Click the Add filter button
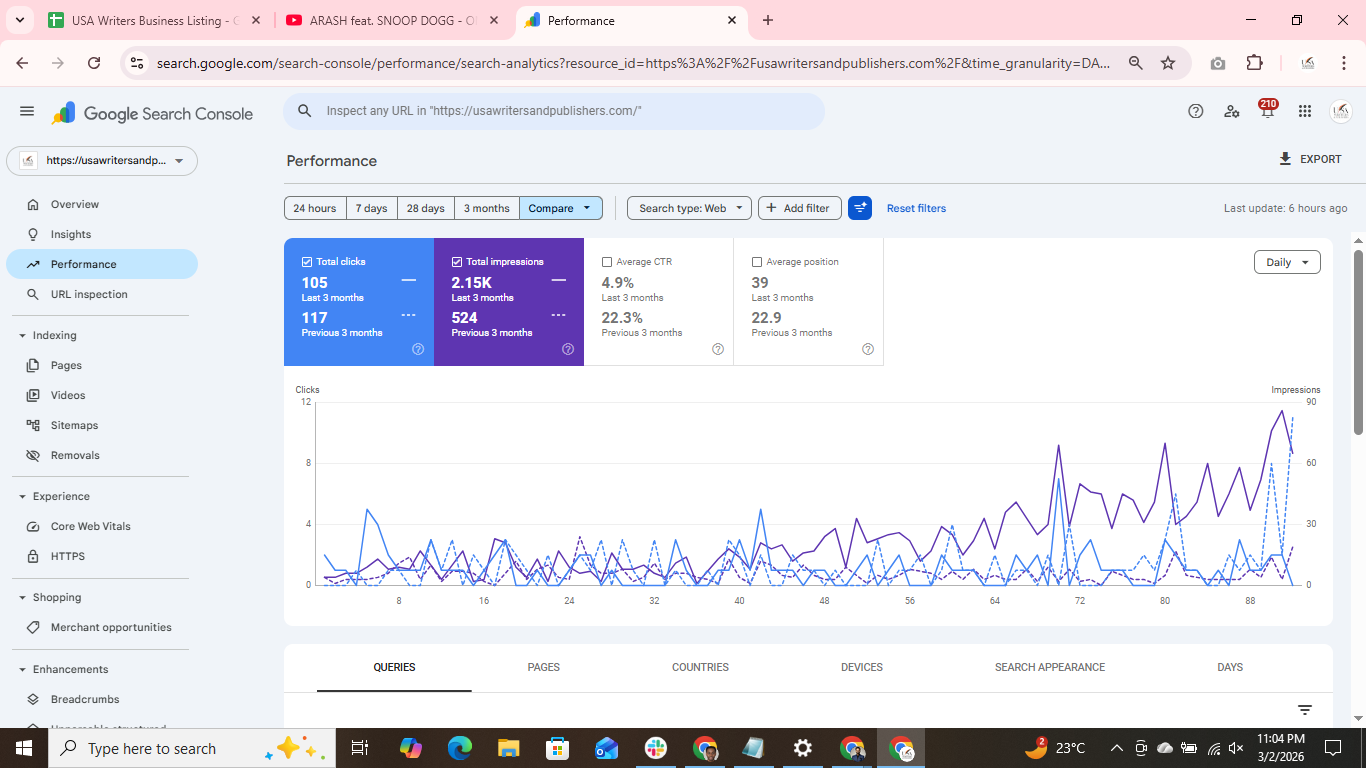Image resolution: width=1366 pixels, height=768 pixels. 799,208
